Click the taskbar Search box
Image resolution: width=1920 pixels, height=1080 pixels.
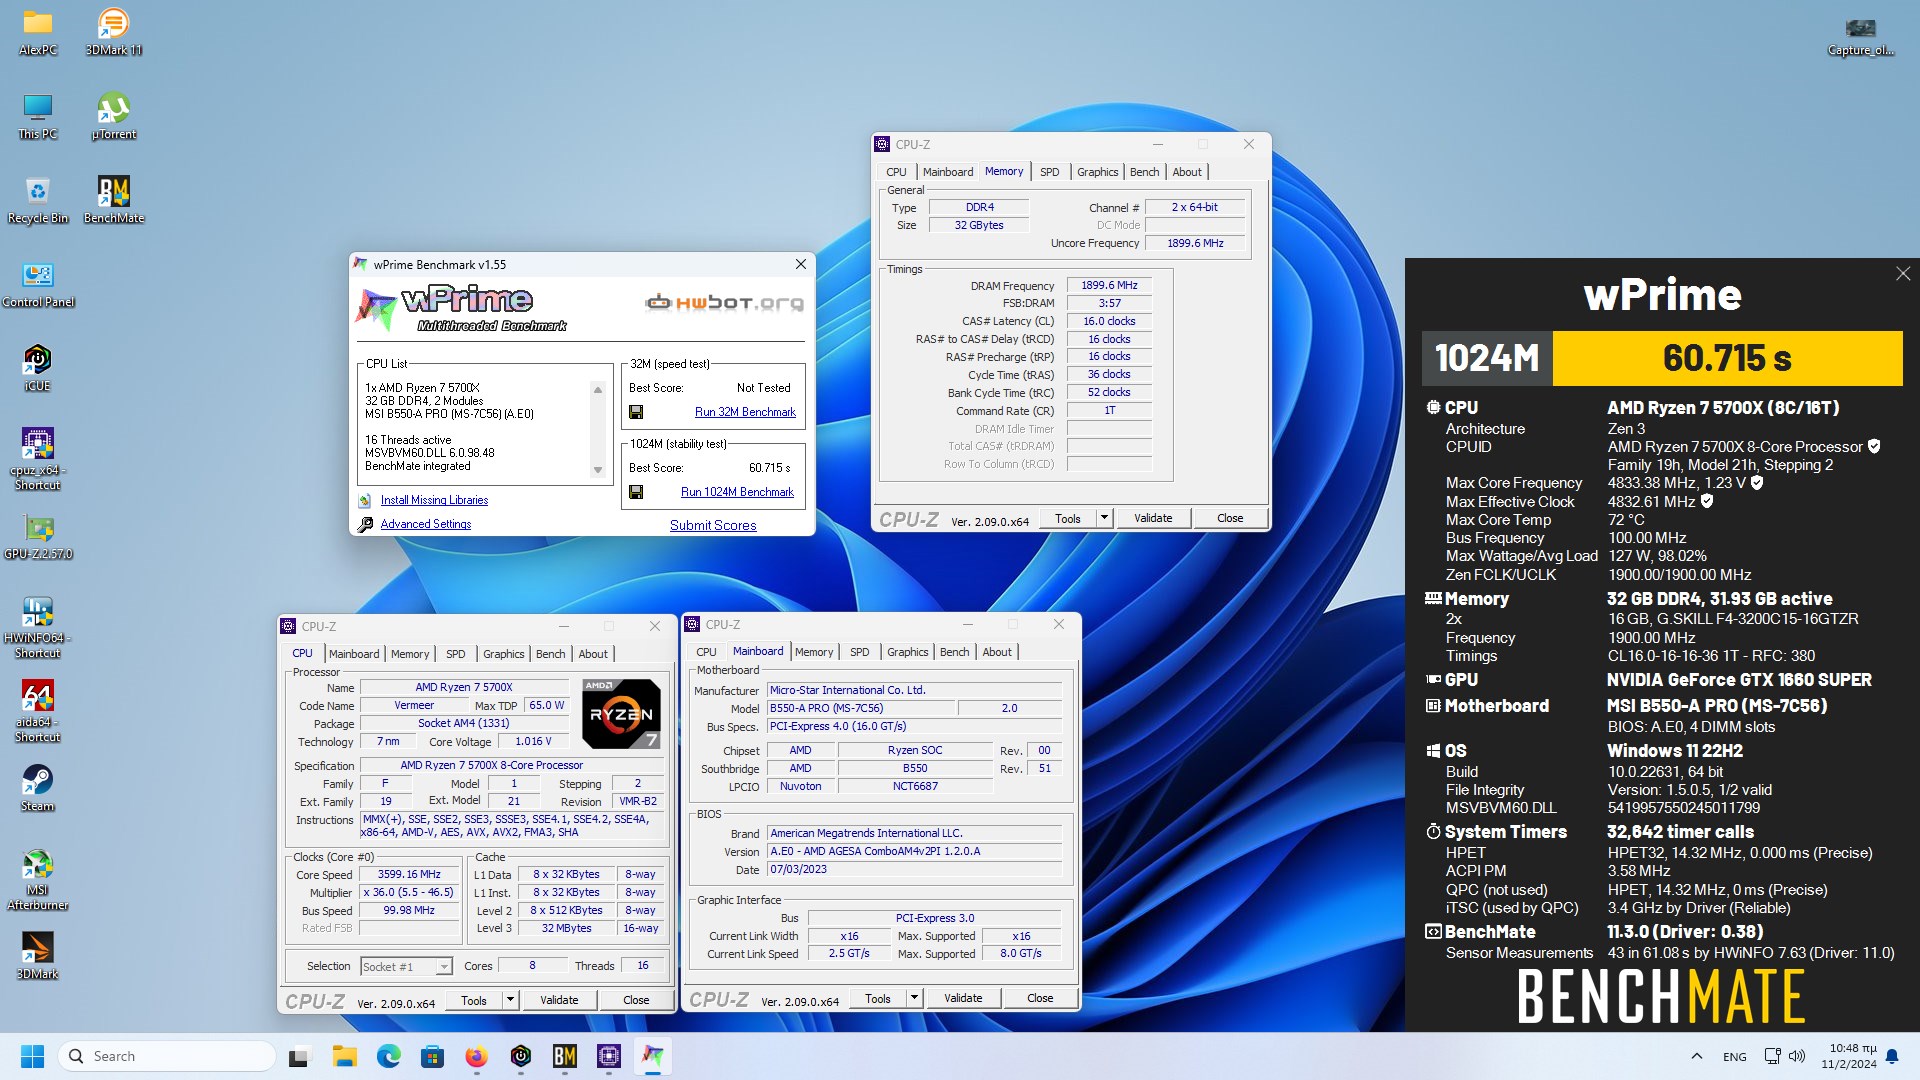pos(167,1056)
